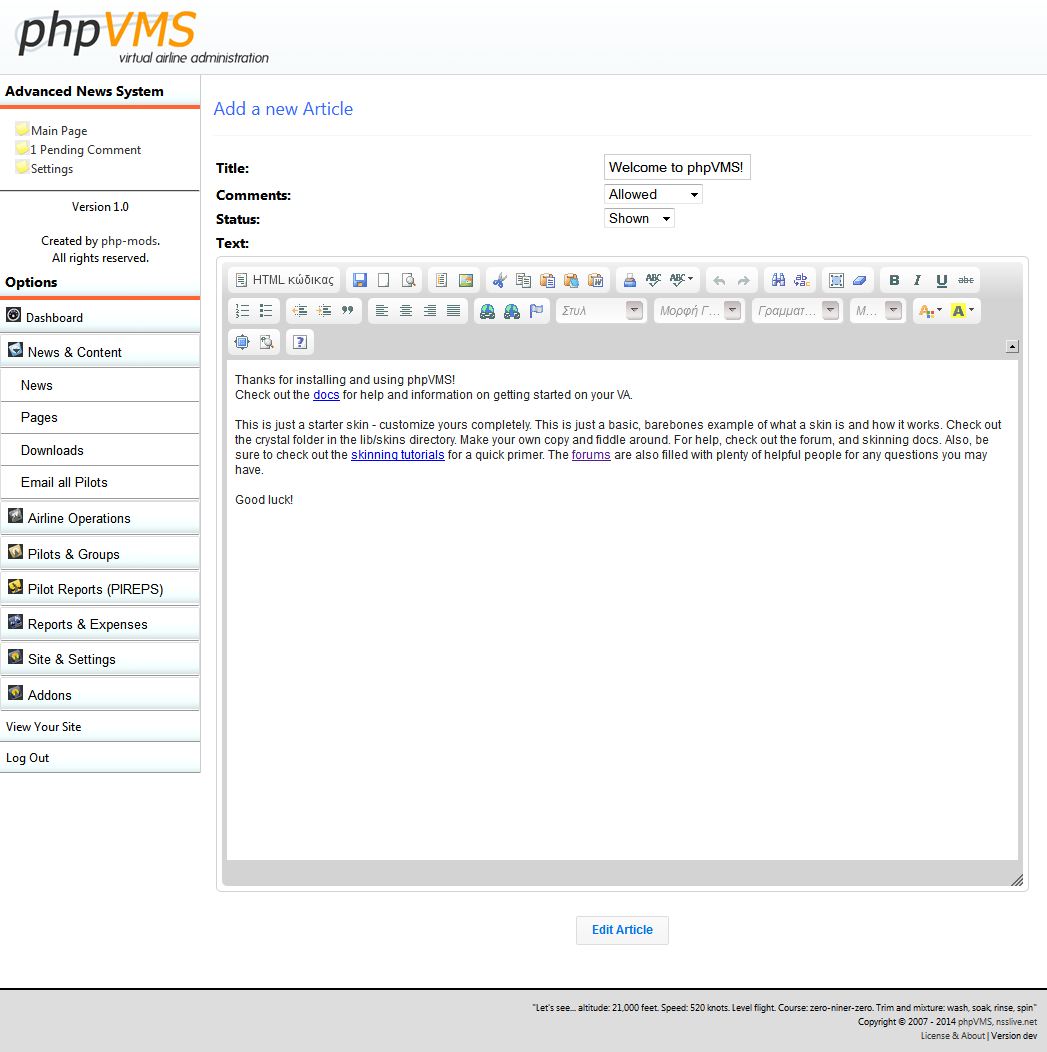Toggle underline formatting
This screenshot has width=1047, height=1052.
tap(942, 280)
